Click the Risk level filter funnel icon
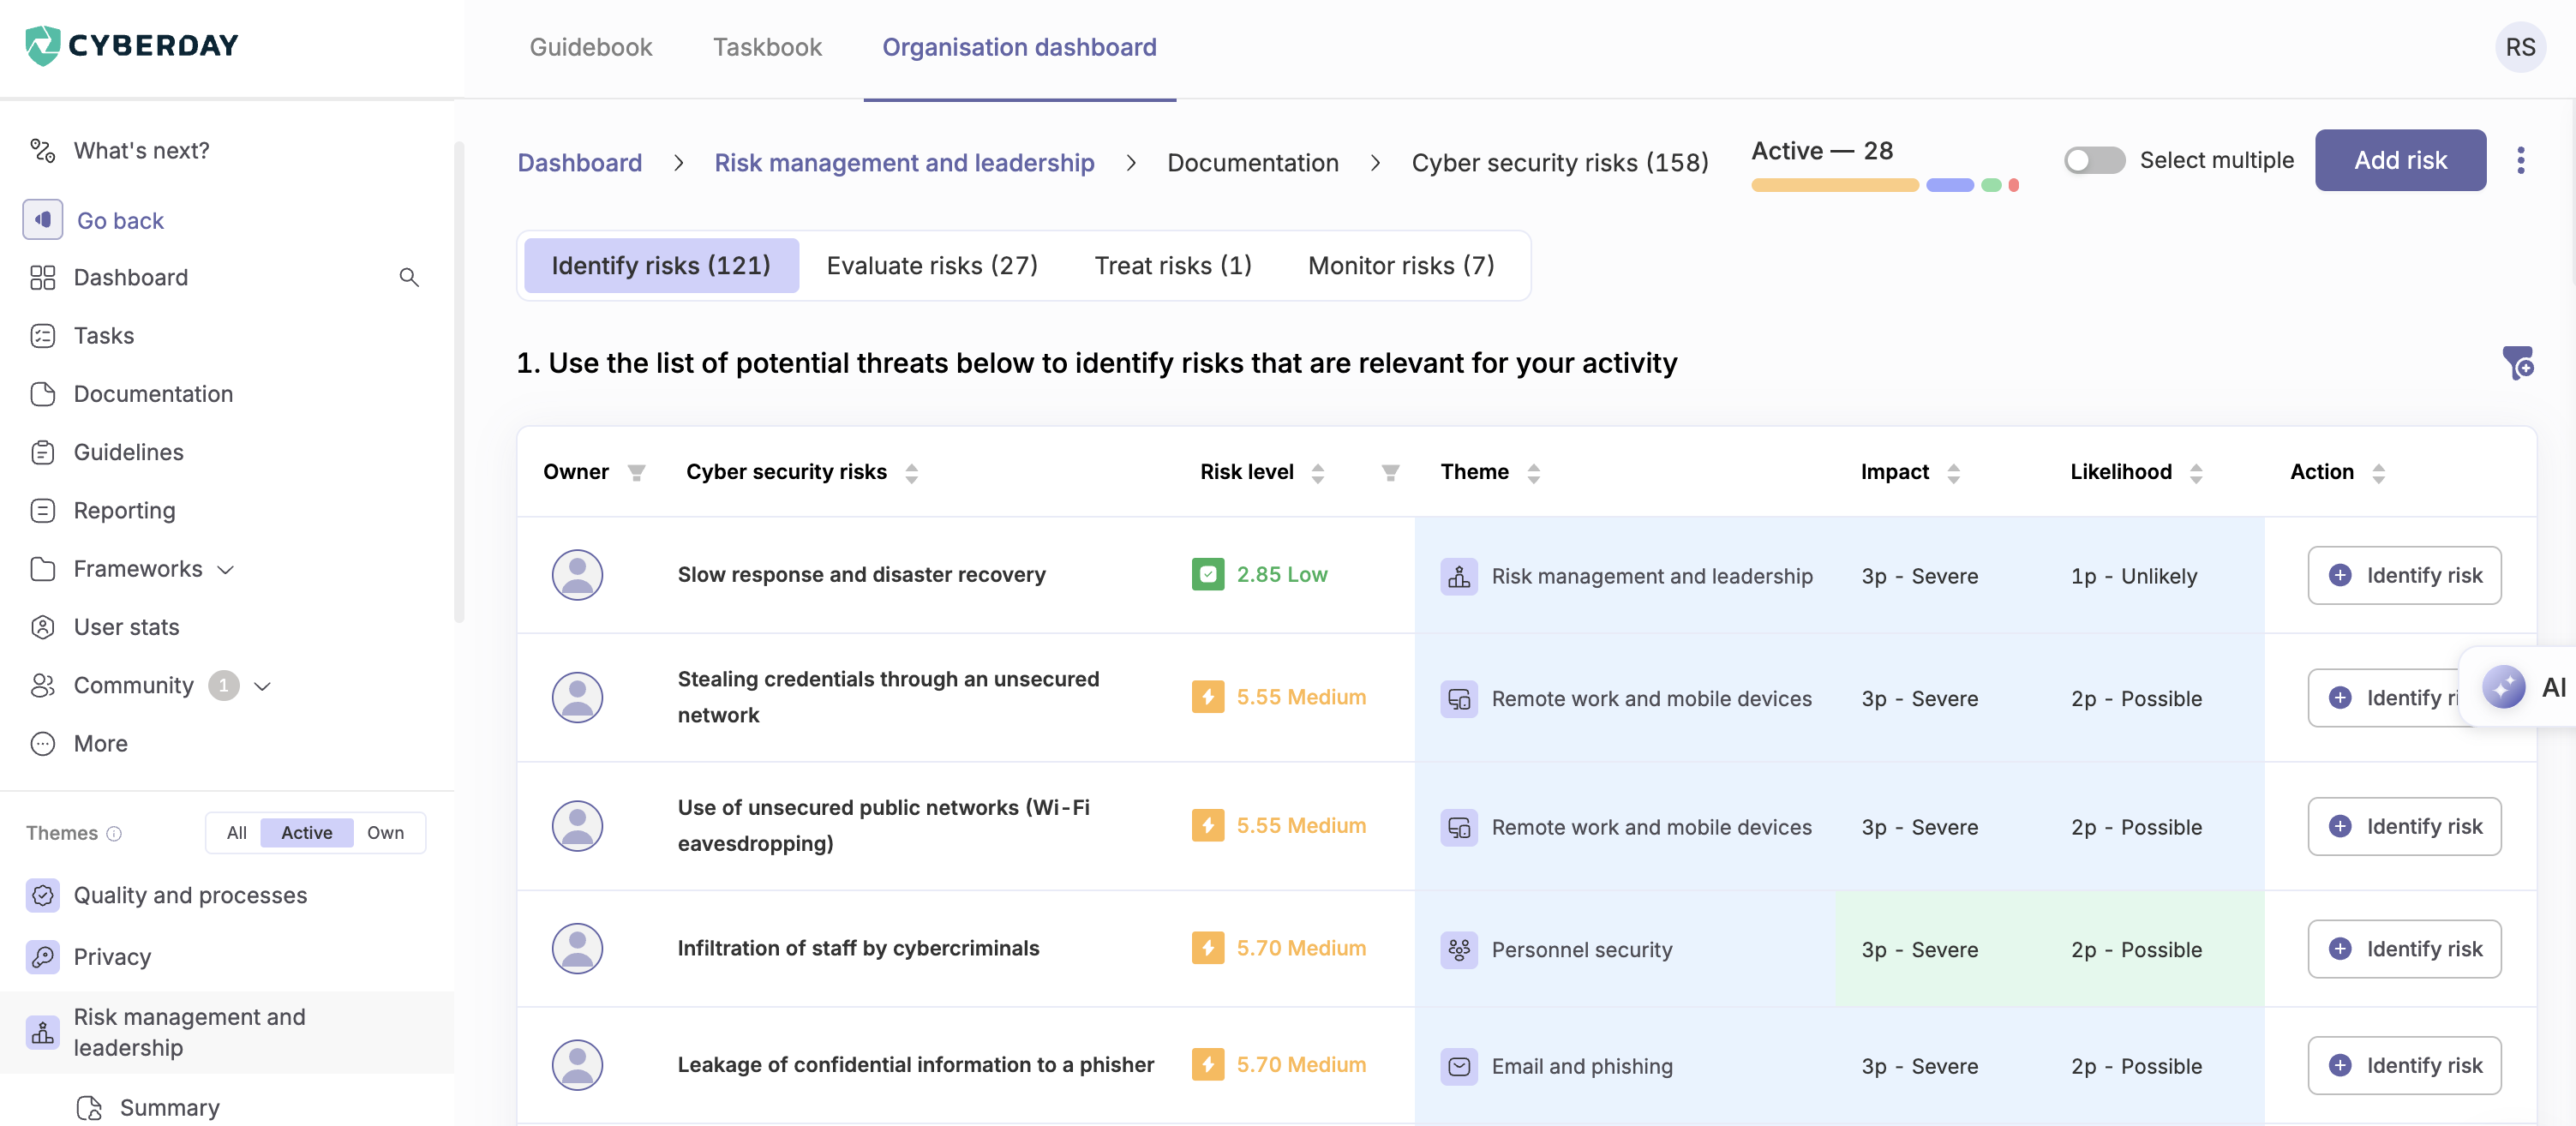2576x1126 pixels. point(1389,473)
